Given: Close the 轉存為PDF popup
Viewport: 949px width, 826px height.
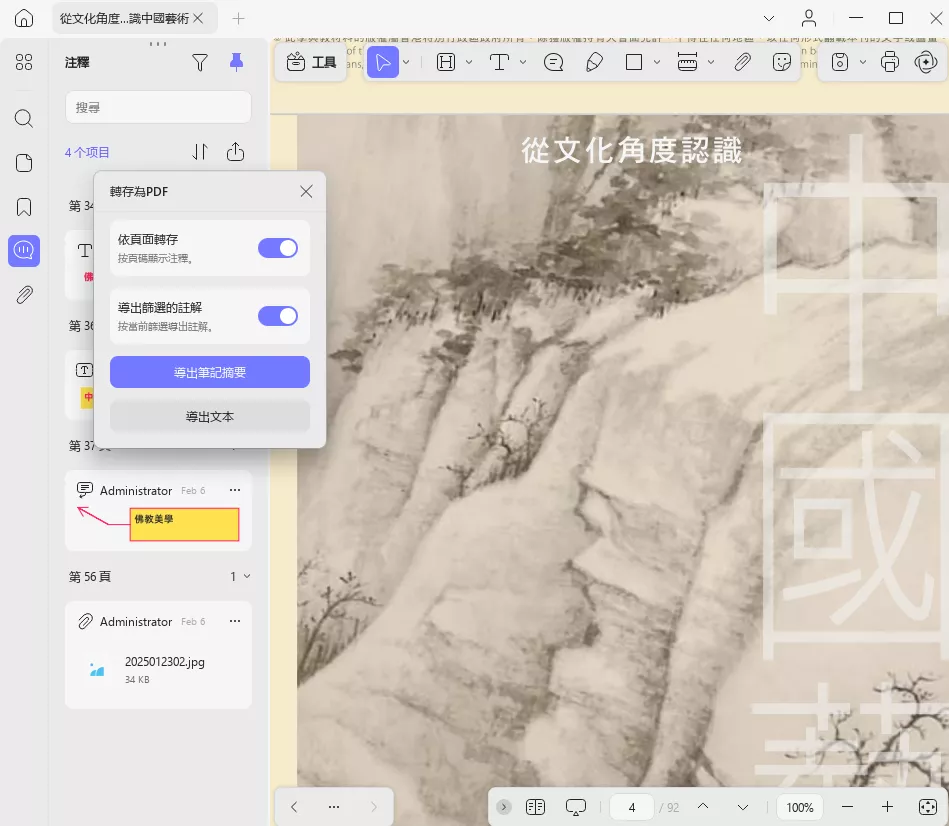Looking at the screenshot, I should pos(306,192).
